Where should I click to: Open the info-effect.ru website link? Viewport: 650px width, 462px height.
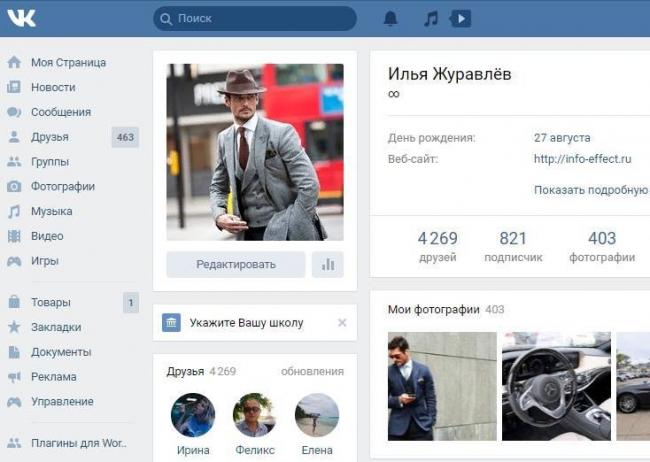point(582,159)
